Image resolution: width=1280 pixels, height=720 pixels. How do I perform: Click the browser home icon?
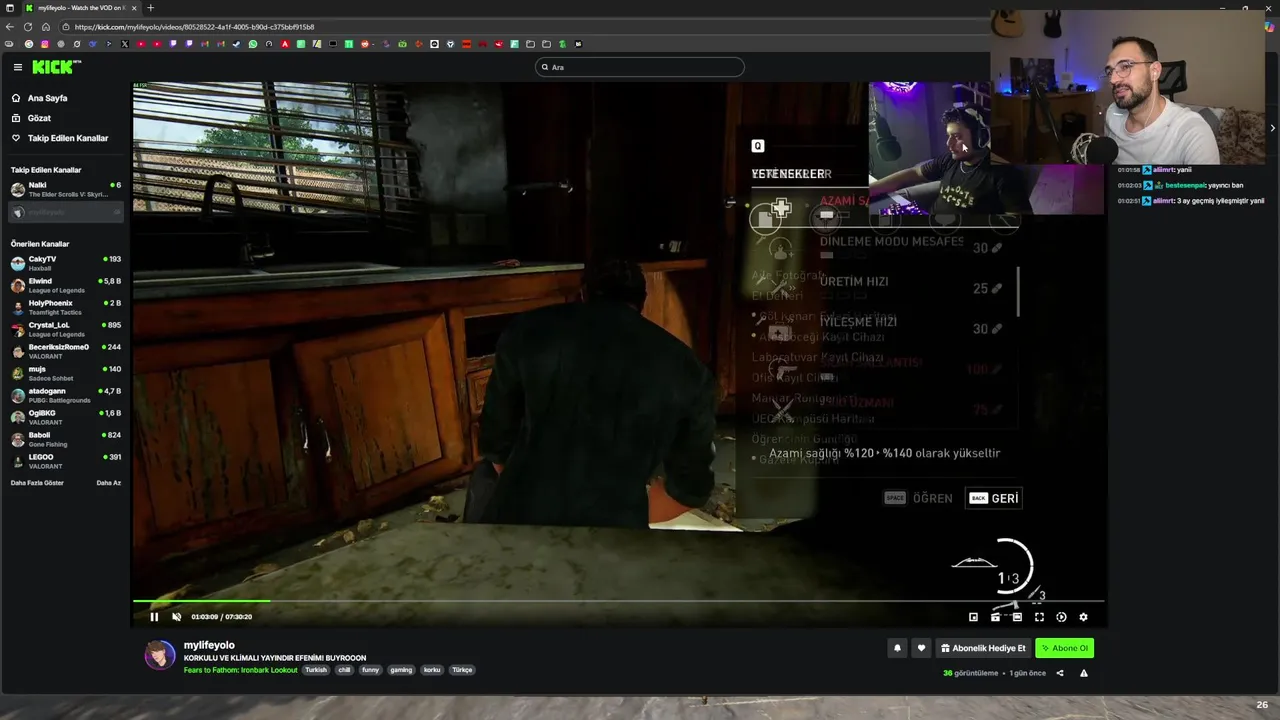(x=45, y=27)
